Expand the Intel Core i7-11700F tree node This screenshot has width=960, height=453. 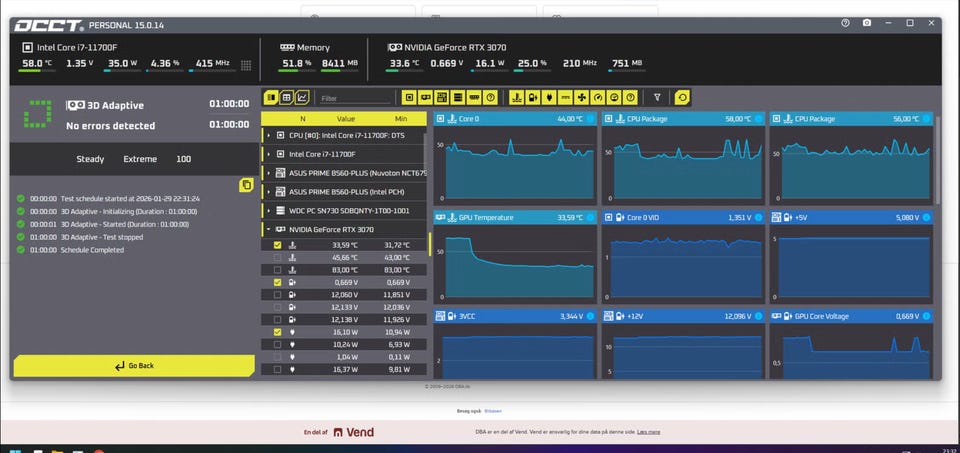click(x=269, y=154)
